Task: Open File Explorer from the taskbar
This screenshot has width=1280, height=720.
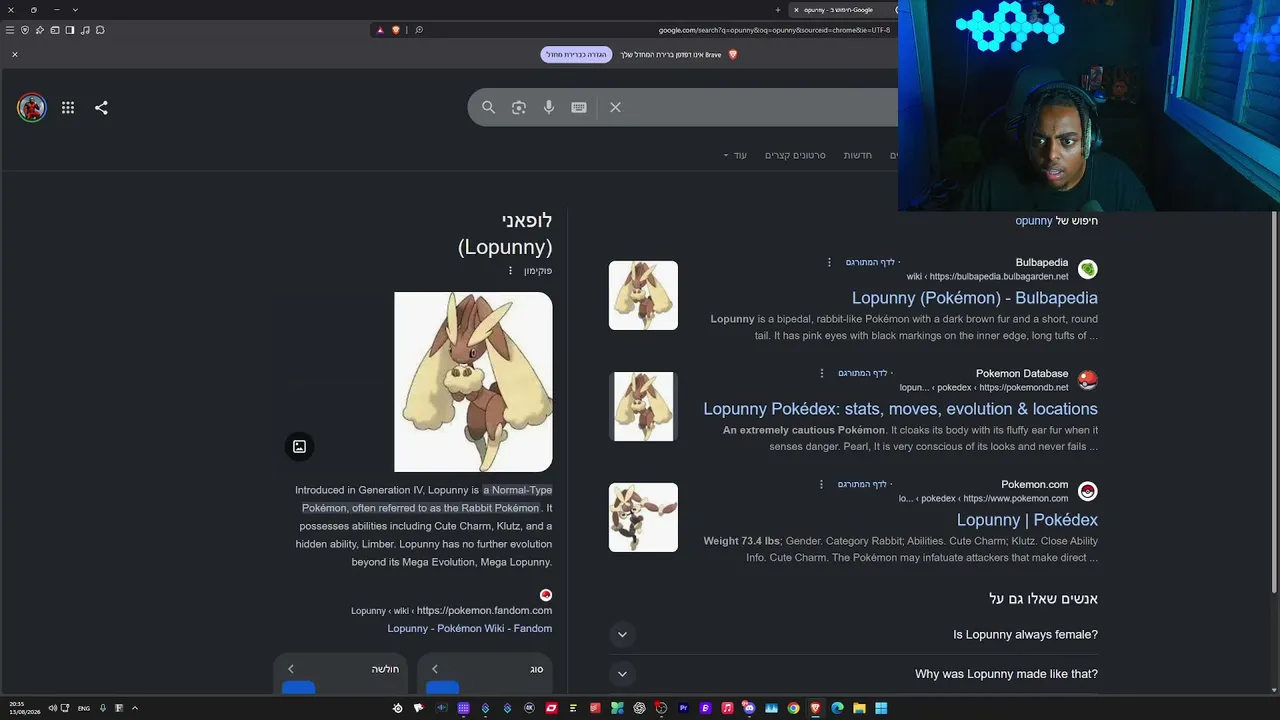Action: (859, 708)
